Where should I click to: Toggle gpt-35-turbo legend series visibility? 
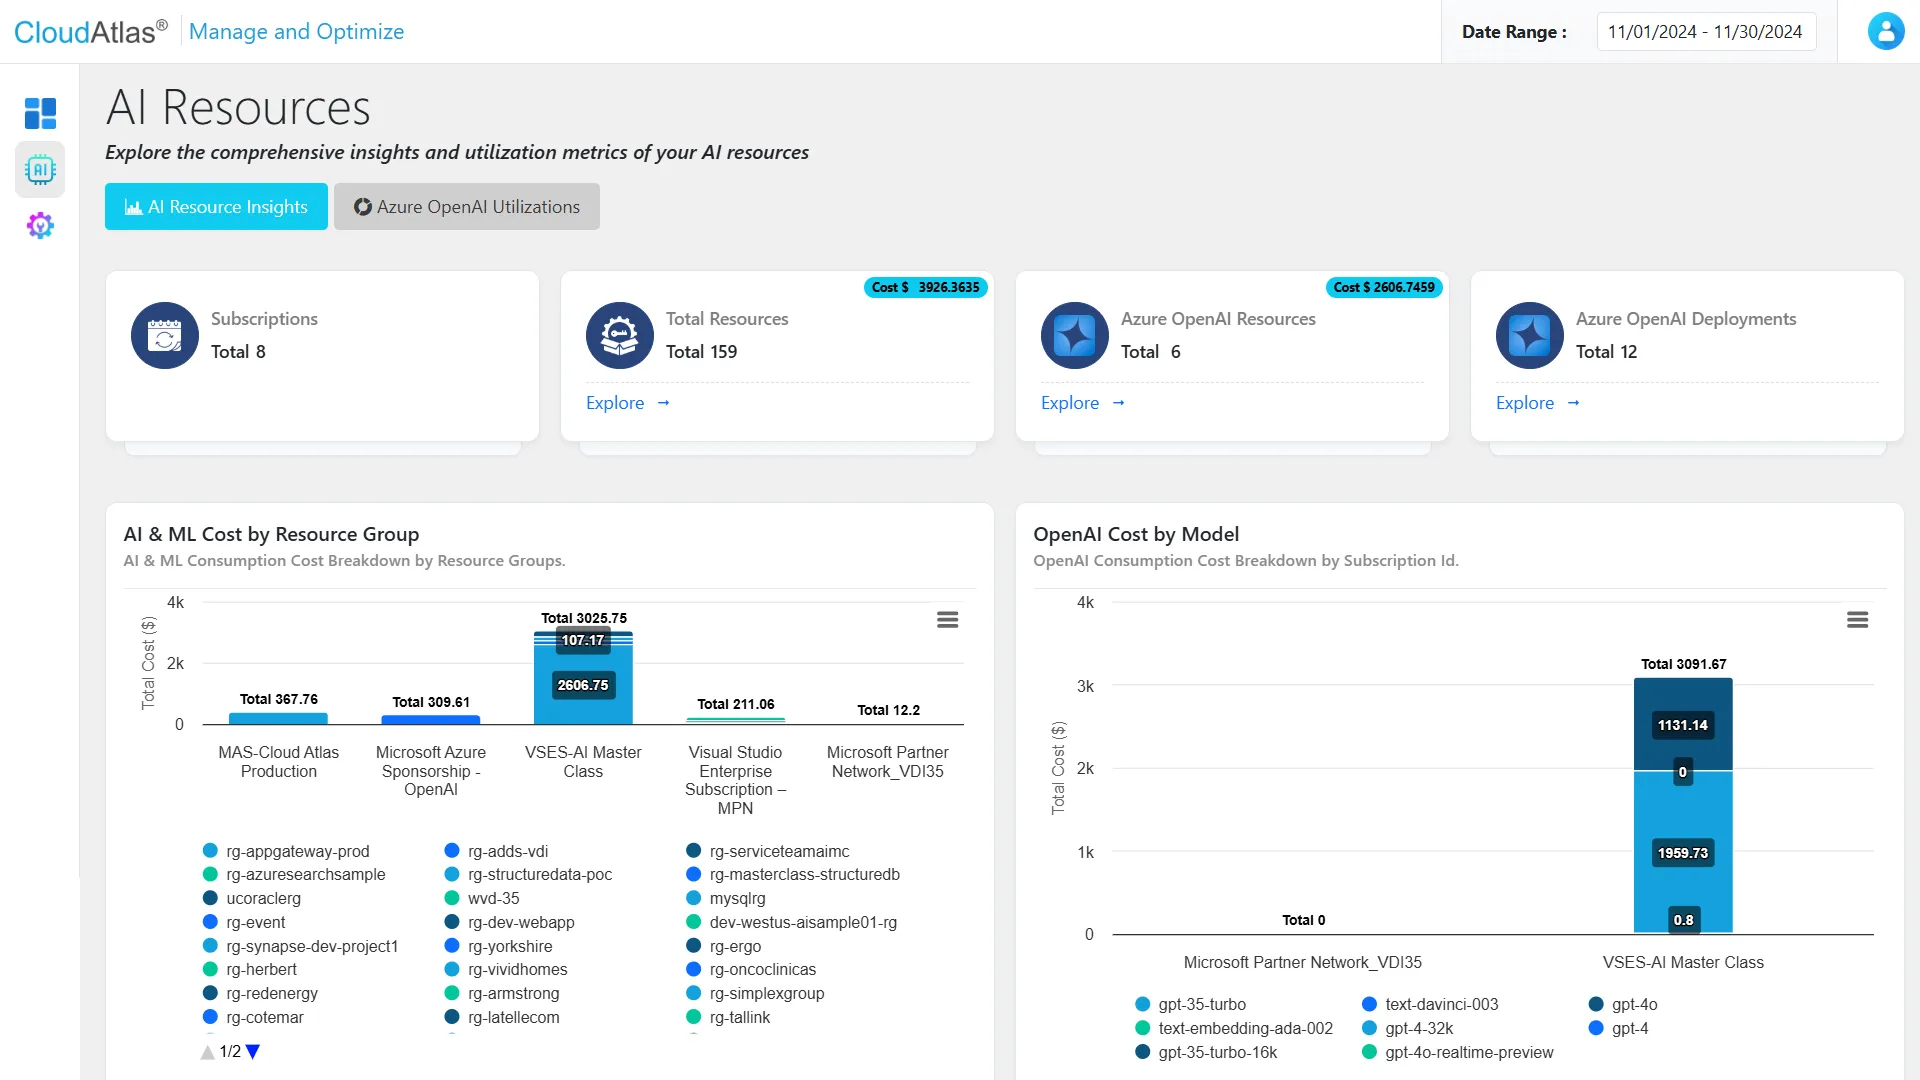coord(1201,1004)
